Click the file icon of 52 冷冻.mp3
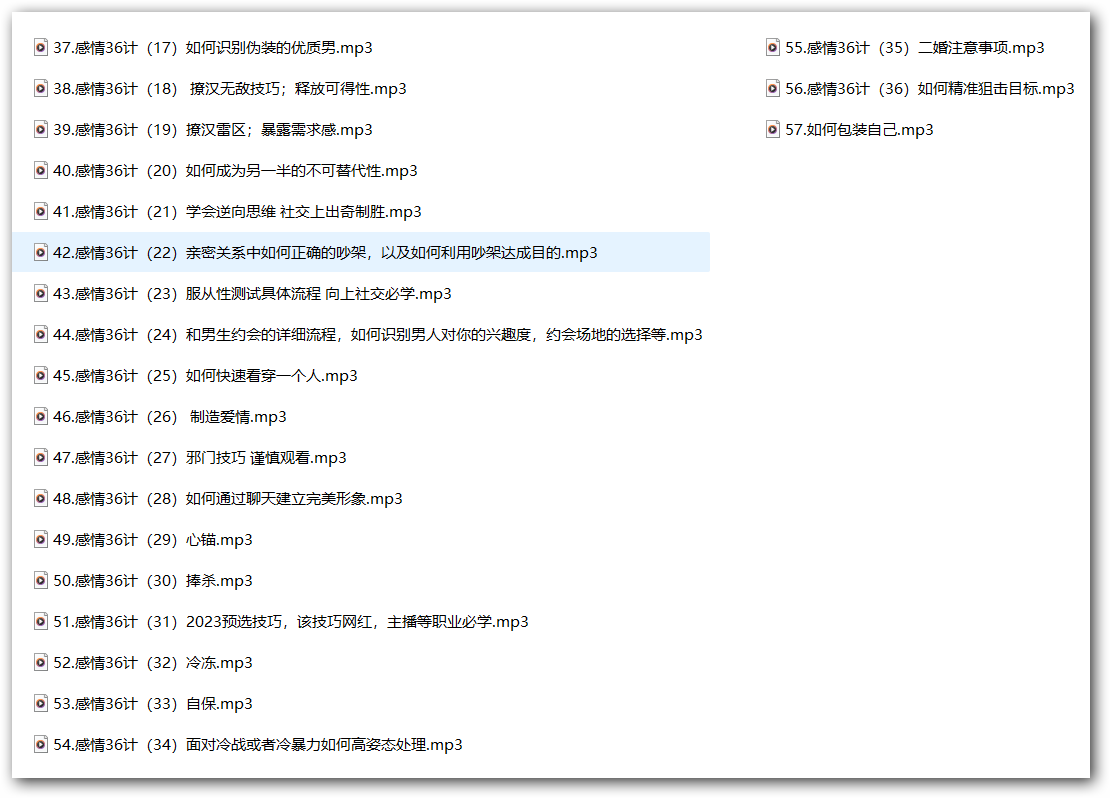This screenshot has width=1110, height=798. (41, 662)
